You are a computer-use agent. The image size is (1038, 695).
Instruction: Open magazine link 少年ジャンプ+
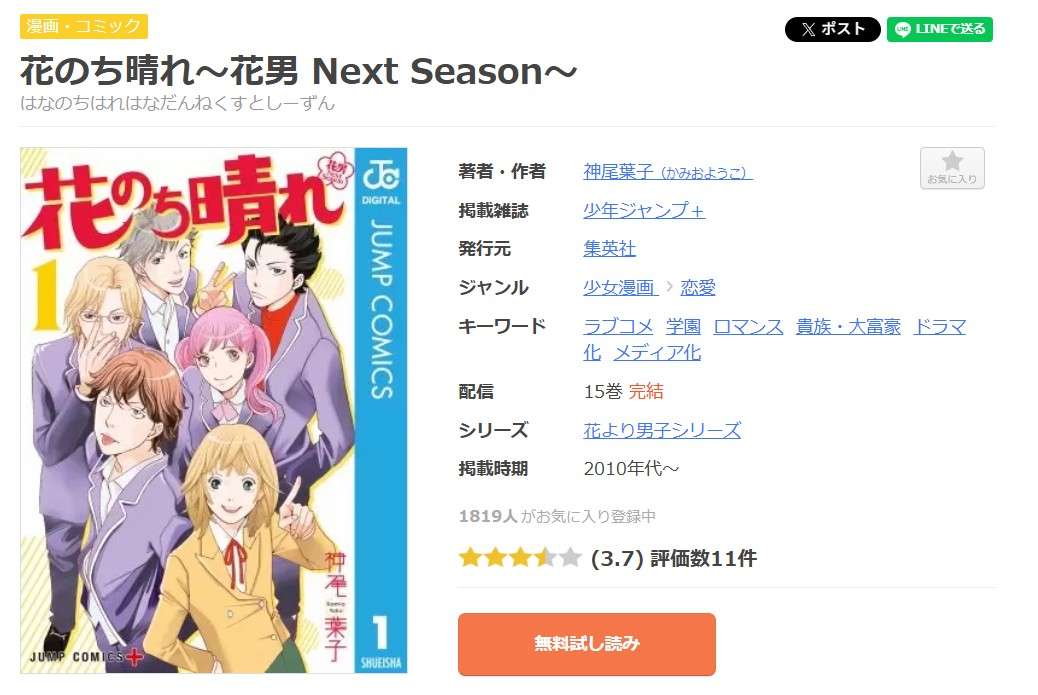point(644,210)
